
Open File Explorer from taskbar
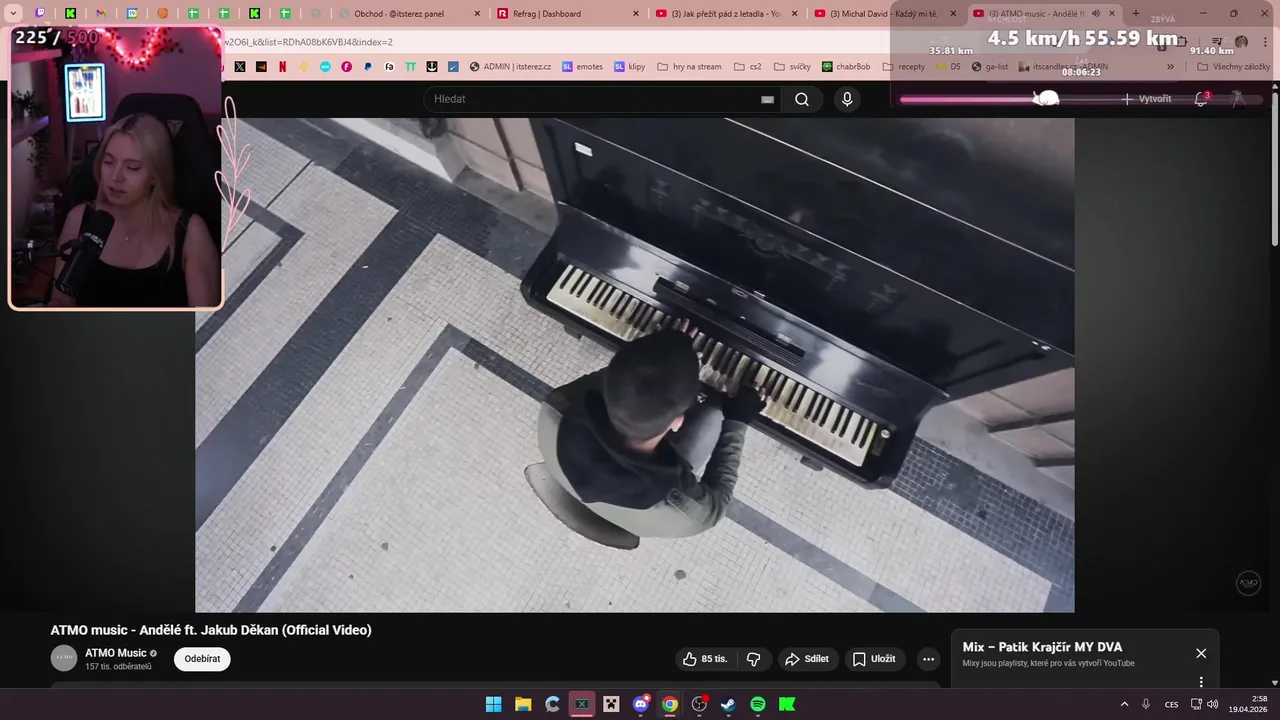tap(523, 704)
